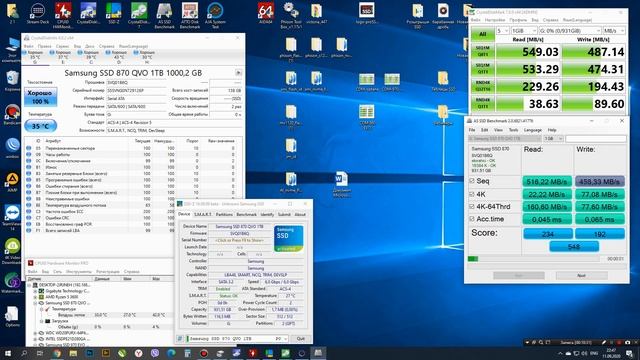This screenshot has height=360, width=640.
Task: Click the health status 100 % box
Action: point(40,97)
